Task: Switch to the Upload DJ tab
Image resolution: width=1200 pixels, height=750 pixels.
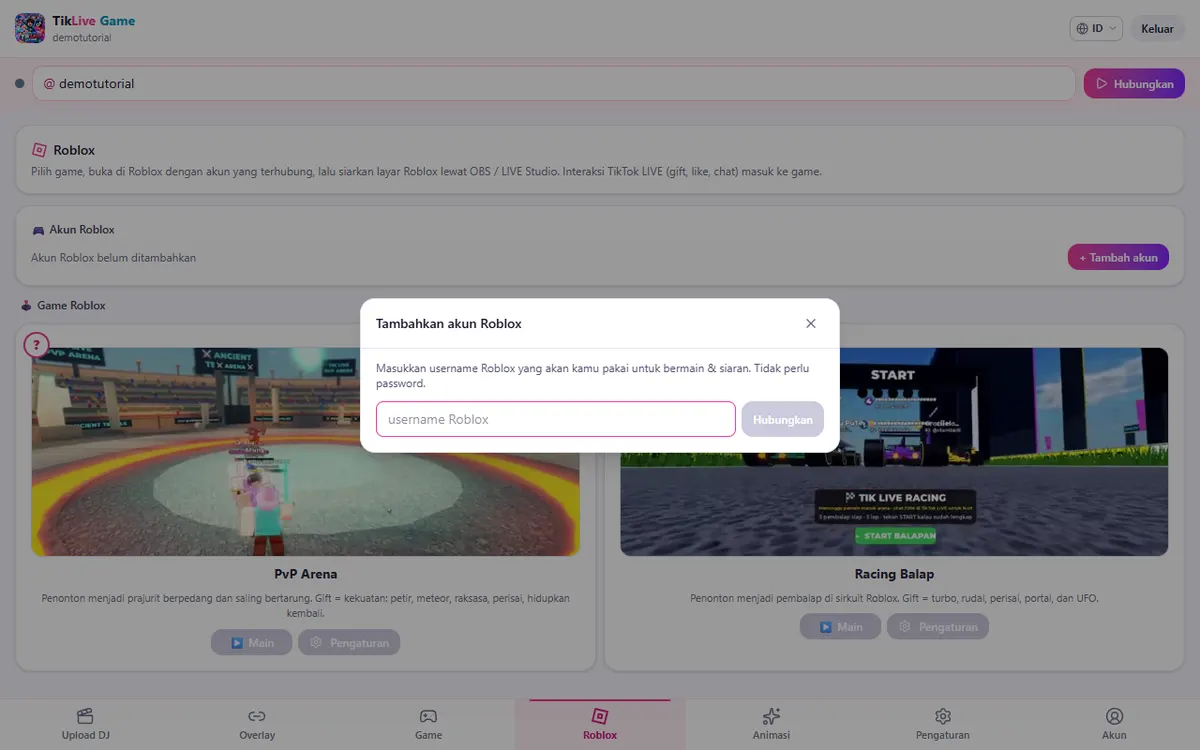Action: pos(85,725)
